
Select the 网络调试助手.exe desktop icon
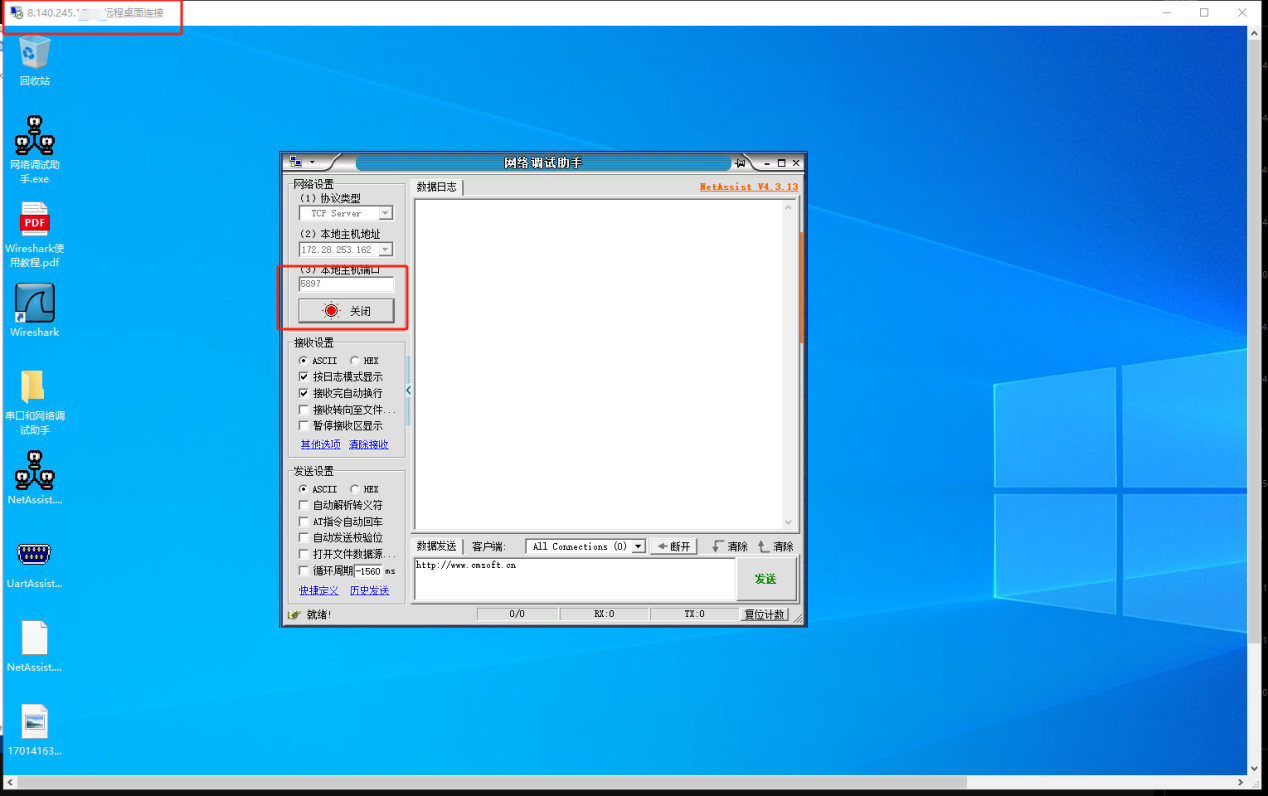[x=35, y=136]
